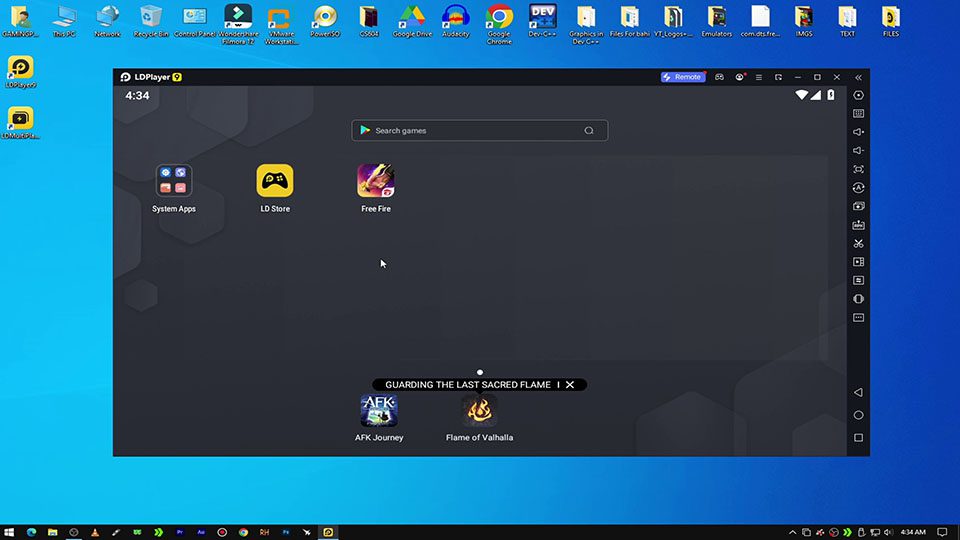Select the Emulators folder on desktop

[x=716, y=21]
